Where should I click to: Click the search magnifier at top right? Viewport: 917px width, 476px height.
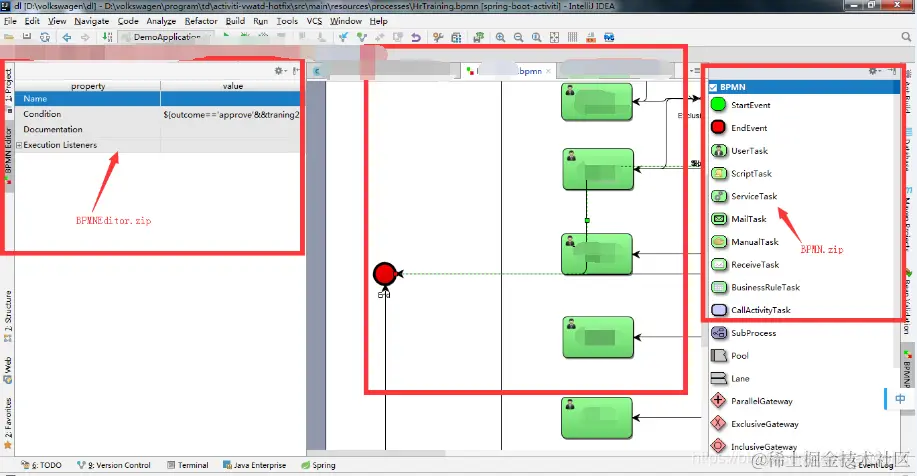[906, 37]
